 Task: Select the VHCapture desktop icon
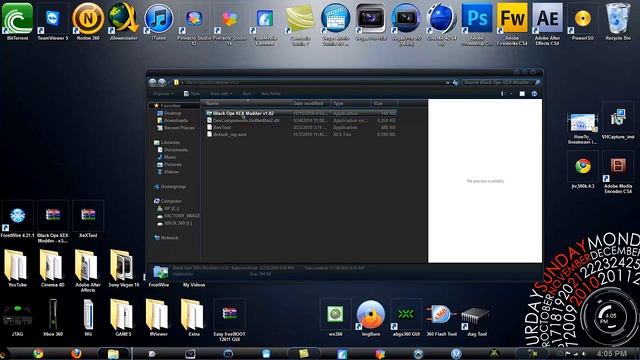click(x=618, y=121)
